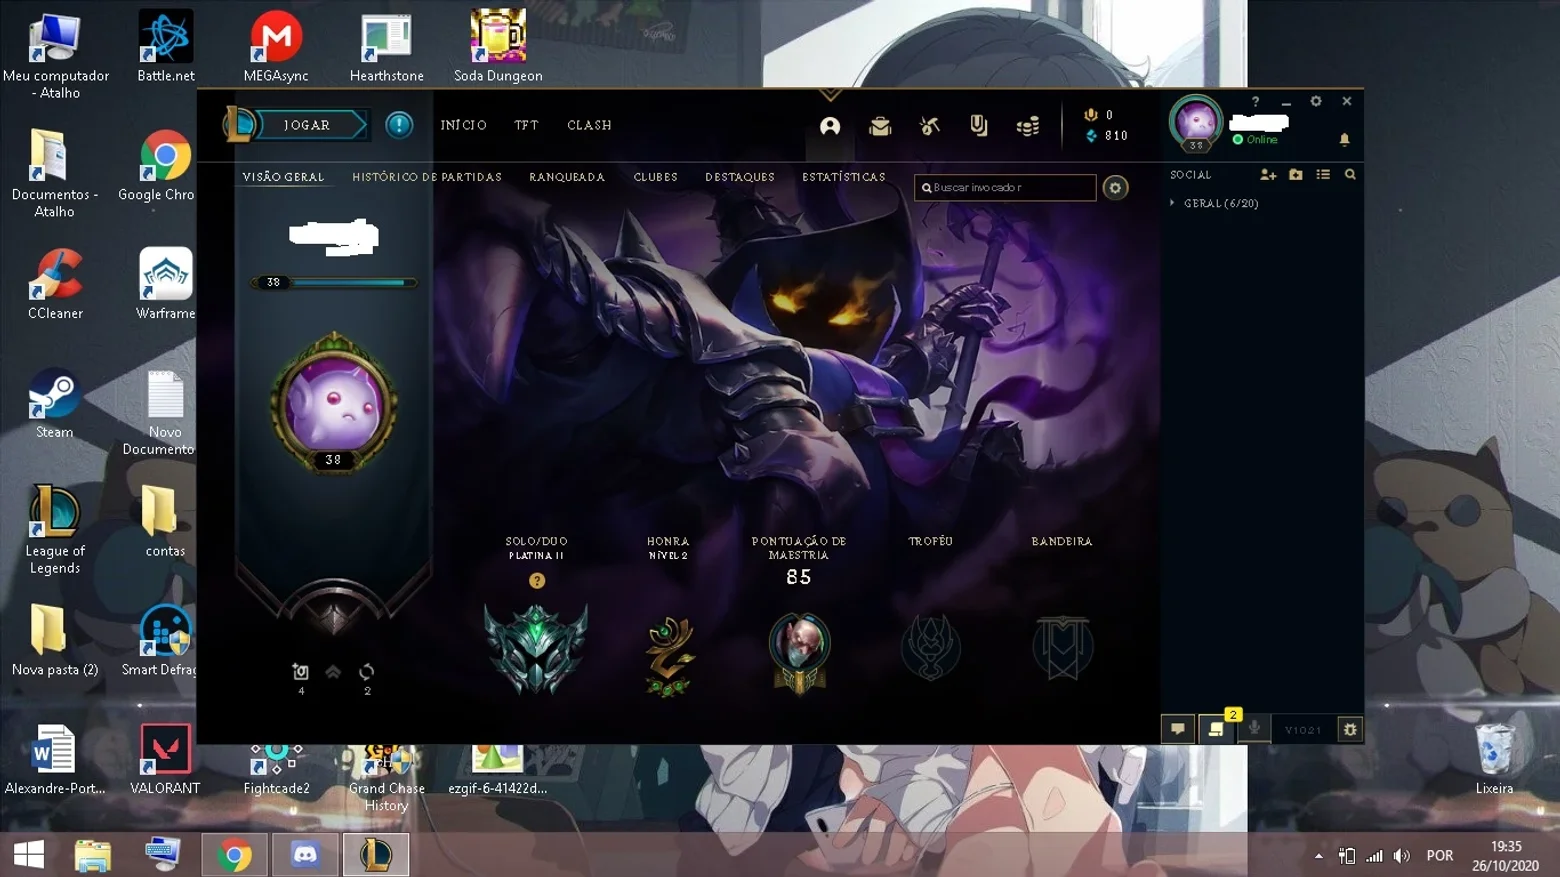This screenshot has height=877, width=1560.
Task: Open the missions scroll icon with badge 2
Action: [1216, 729]
